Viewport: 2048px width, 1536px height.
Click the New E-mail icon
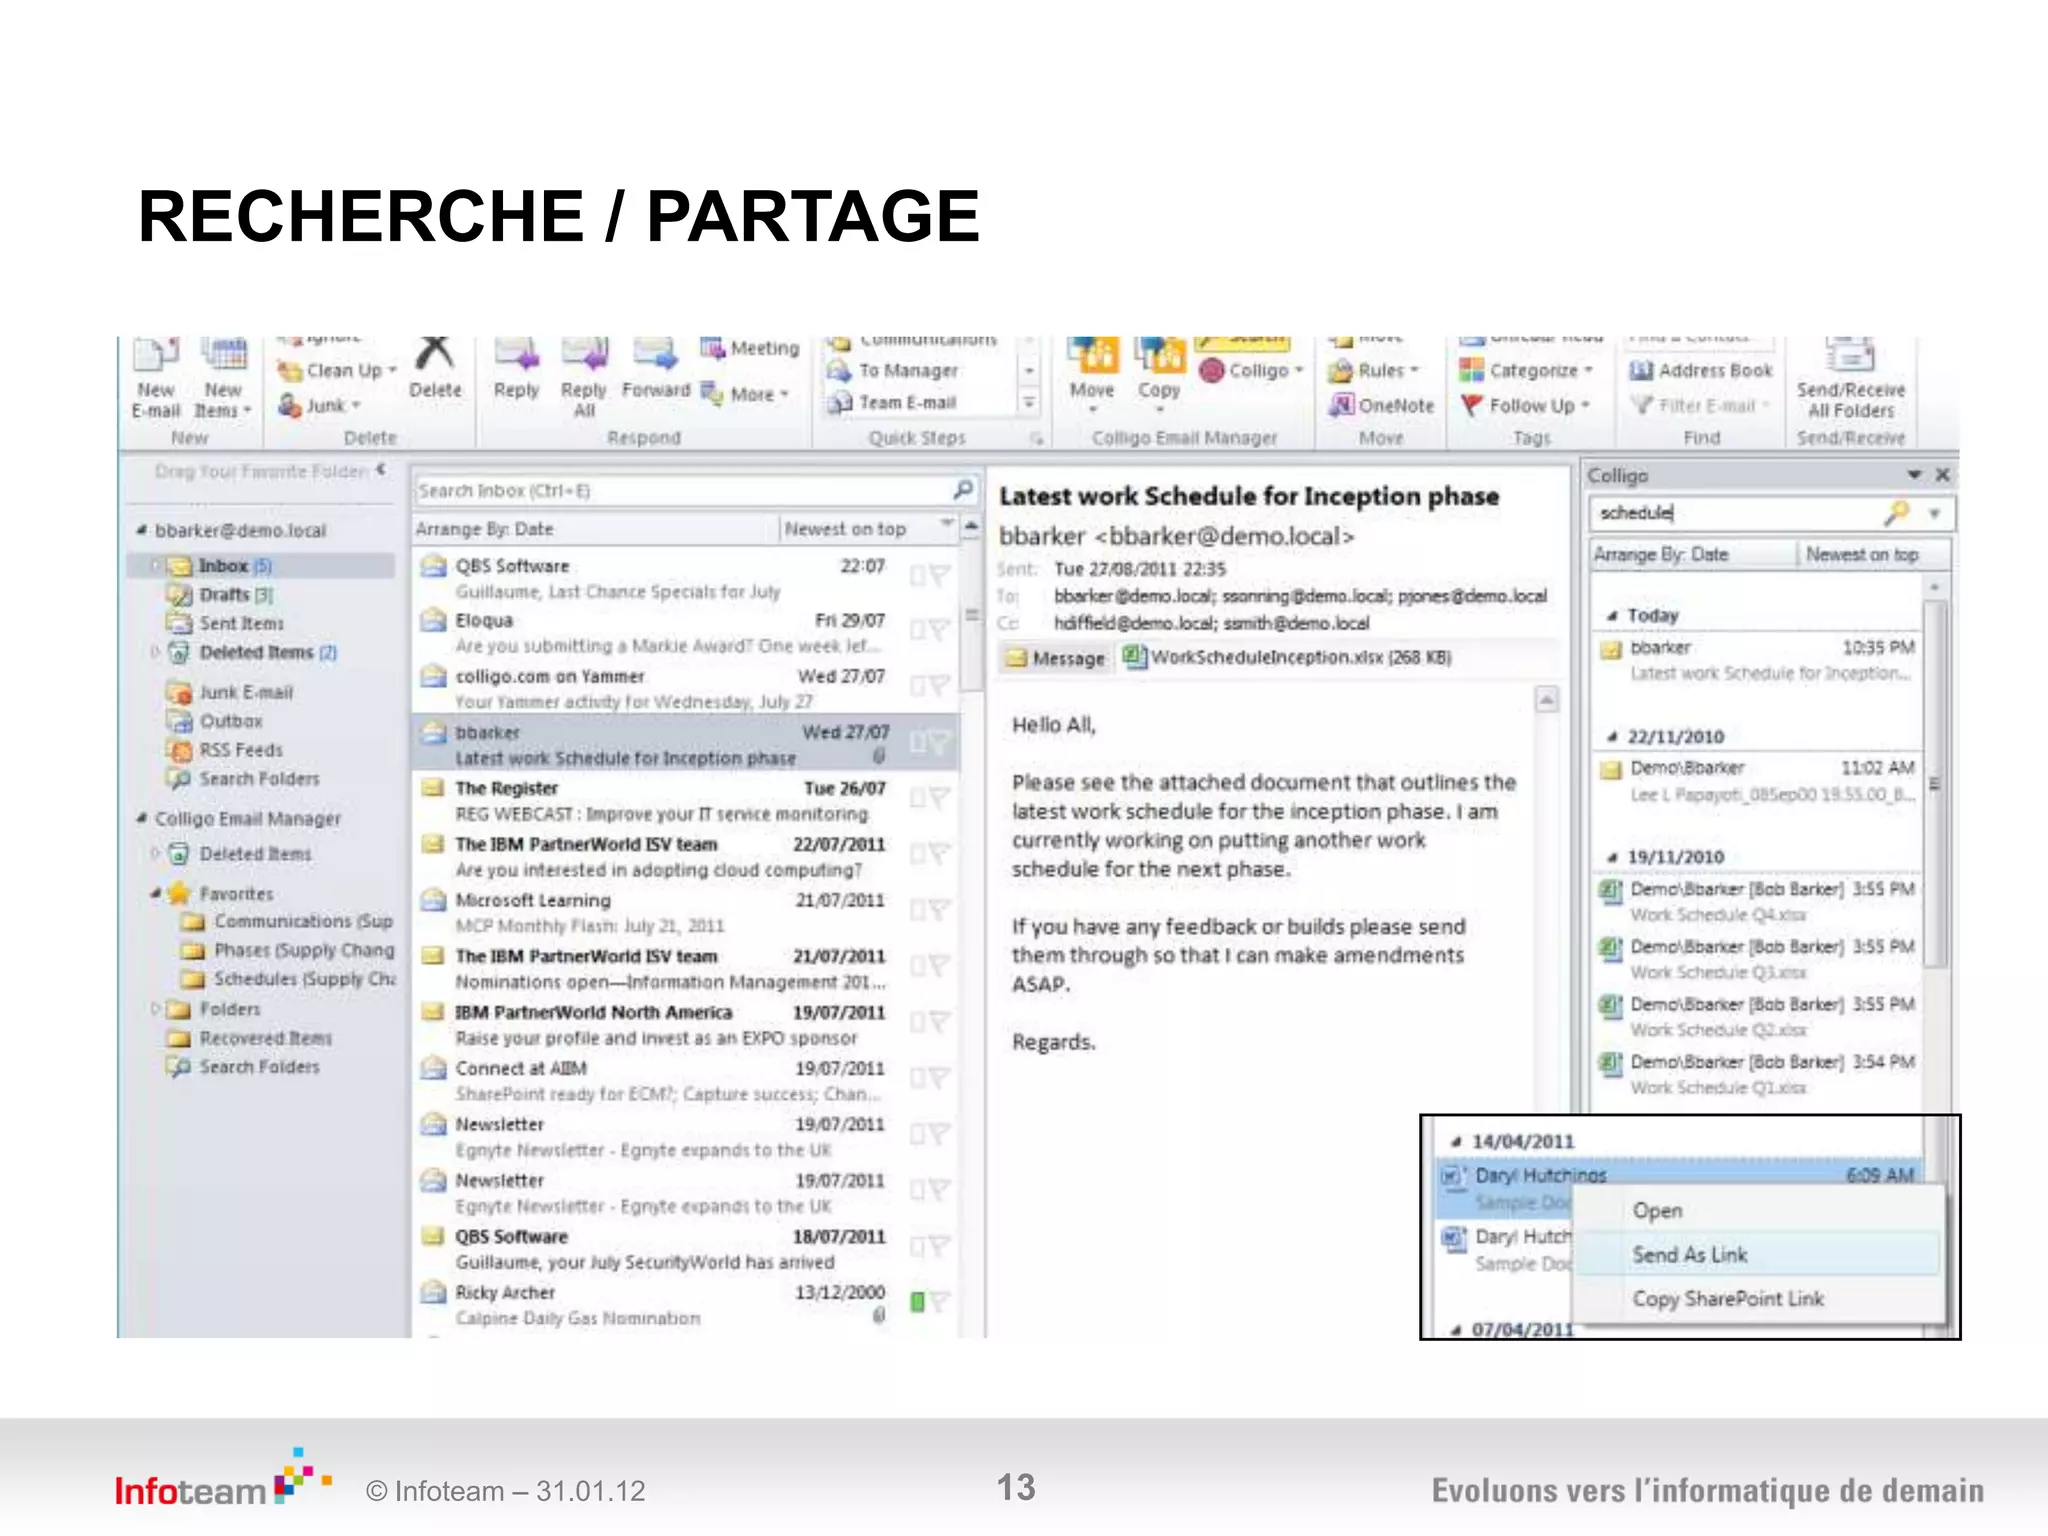[156, 356]
